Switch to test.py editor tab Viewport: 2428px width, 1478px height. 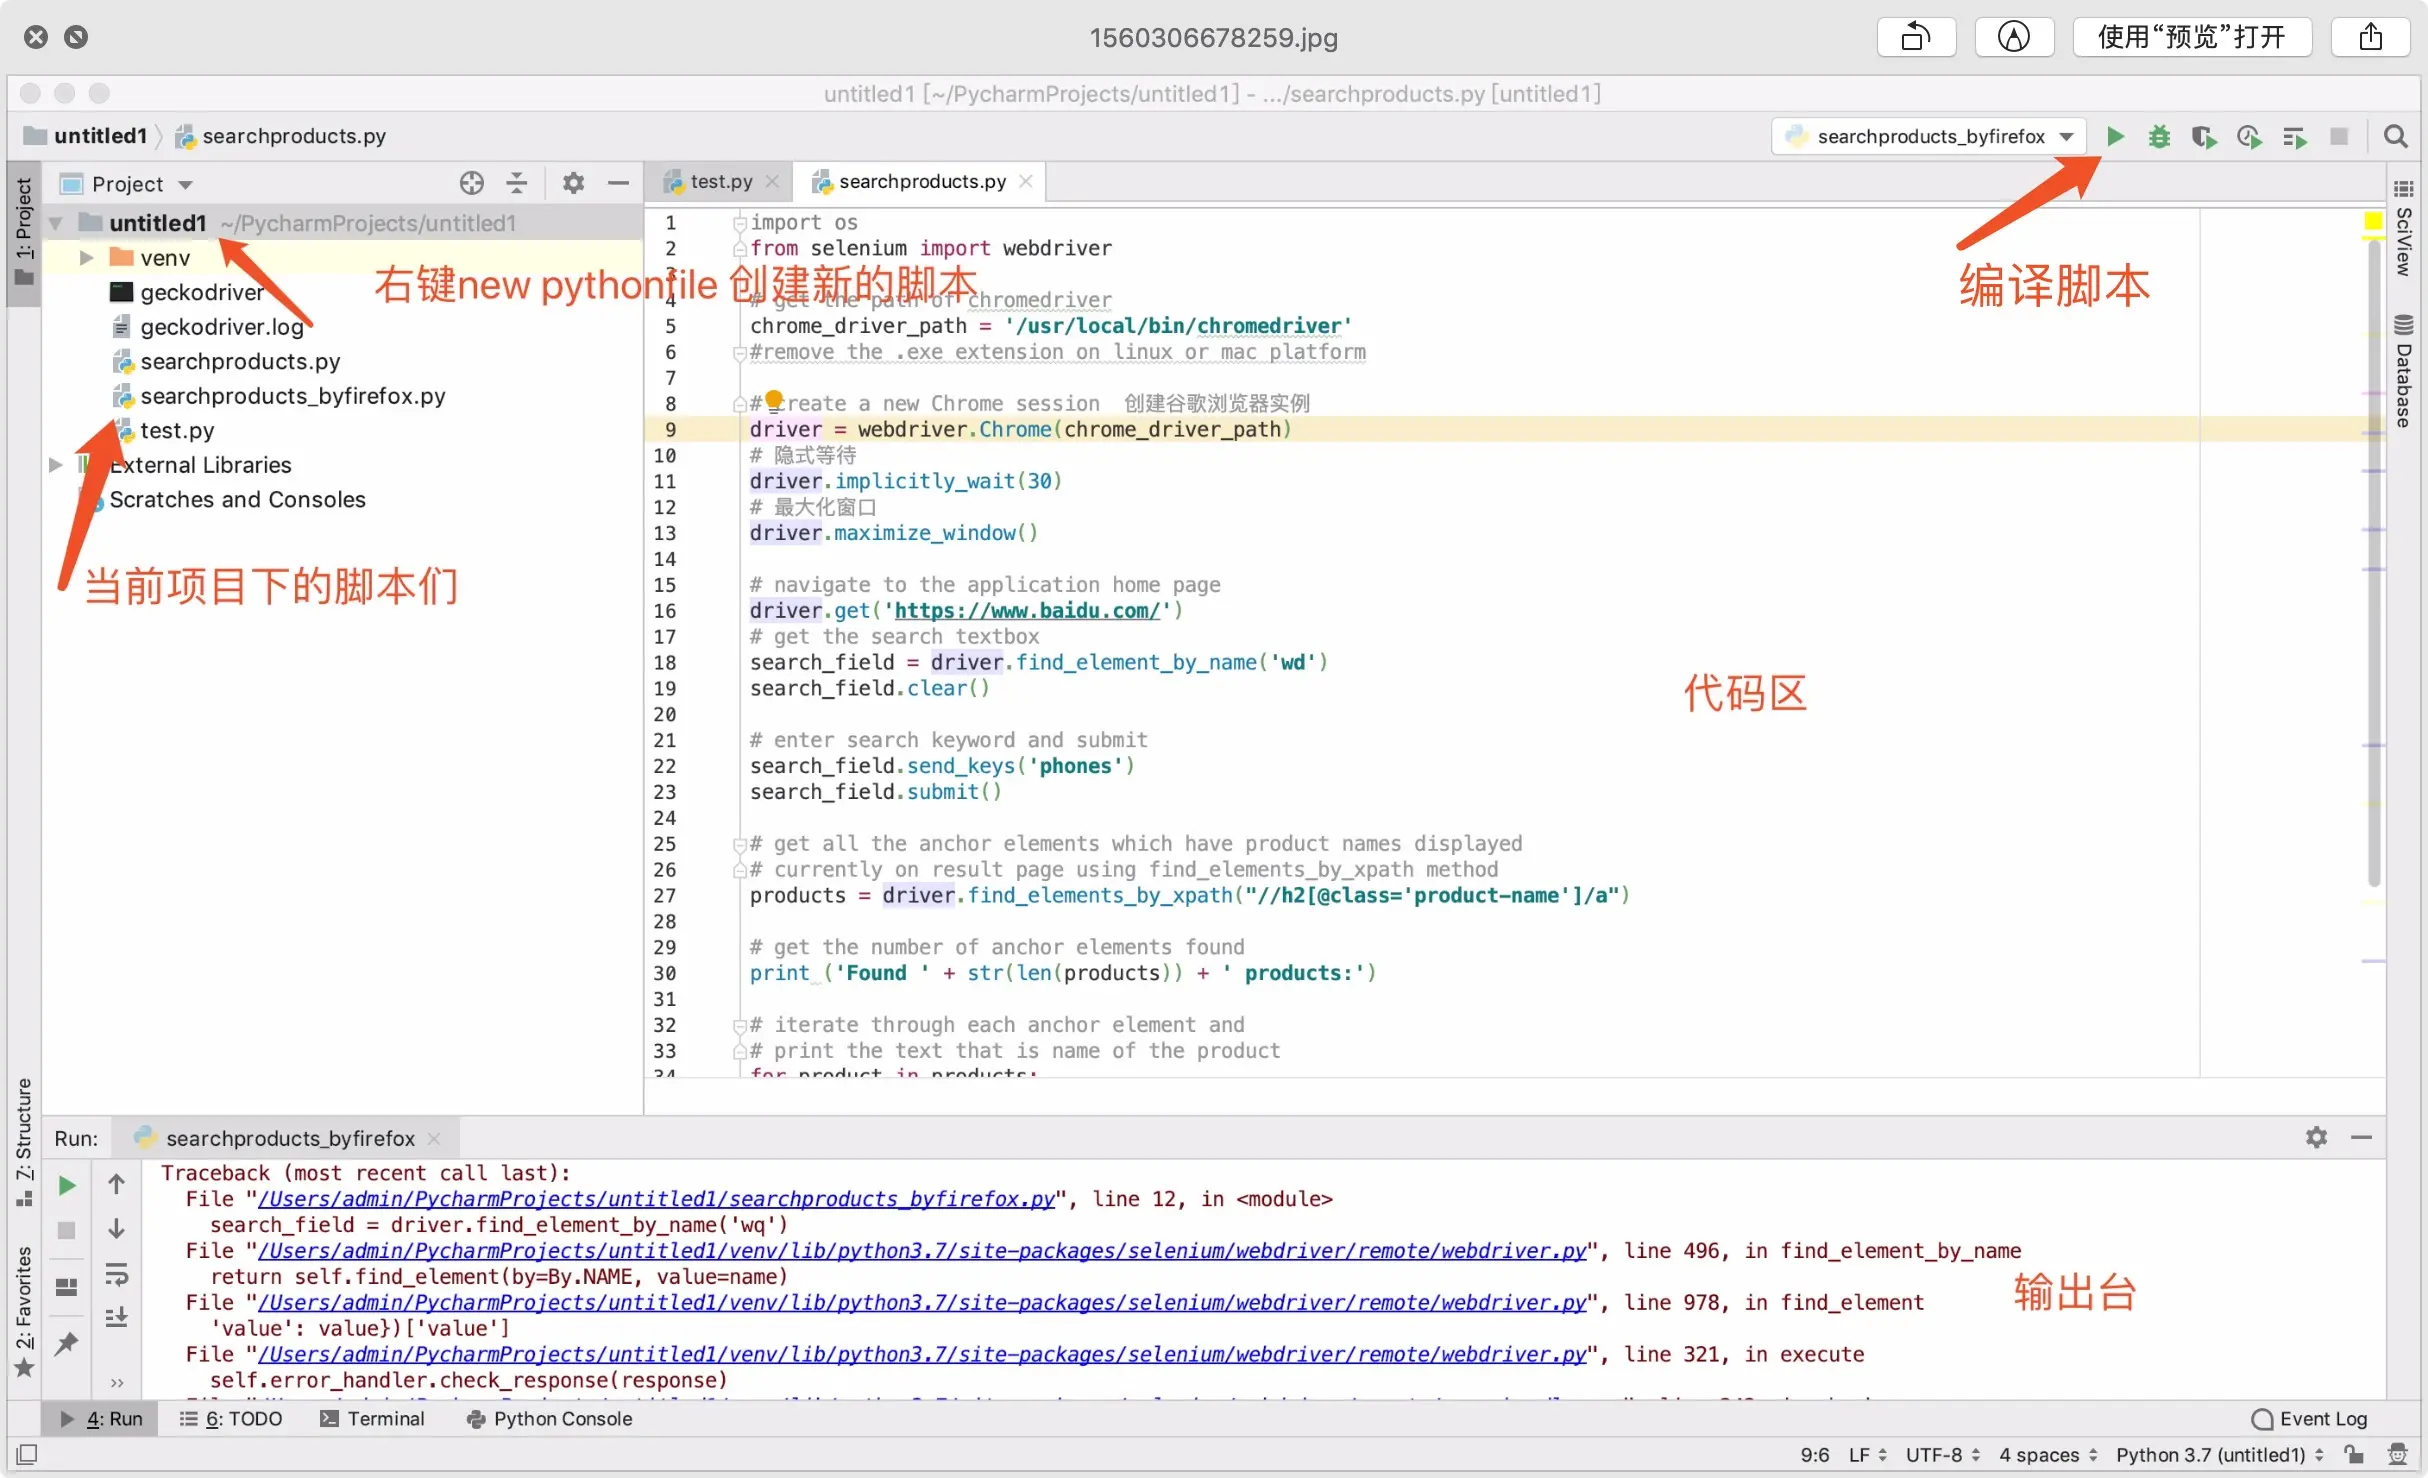point(720,181)
